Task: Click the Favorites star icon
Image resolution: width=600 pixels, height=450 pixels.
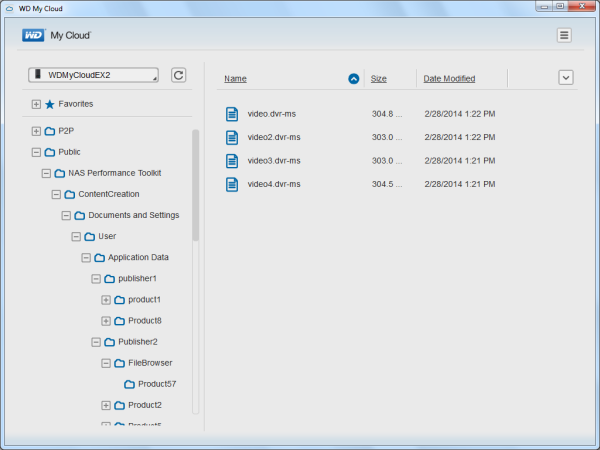Action: (x=50, y=104)
